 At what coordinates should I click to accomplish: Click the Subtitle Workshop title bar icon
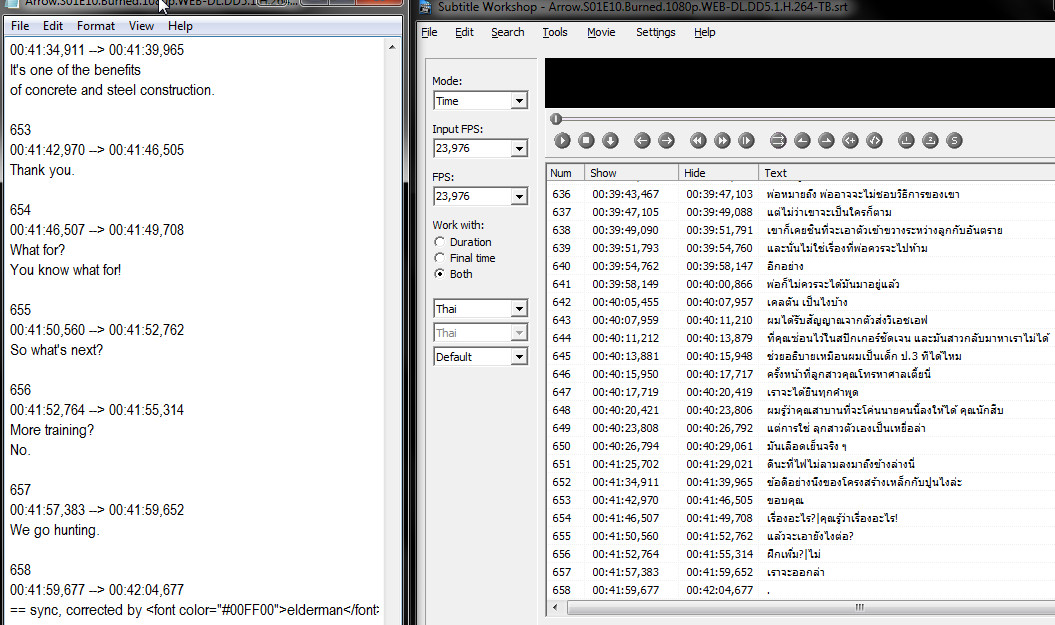425,7
